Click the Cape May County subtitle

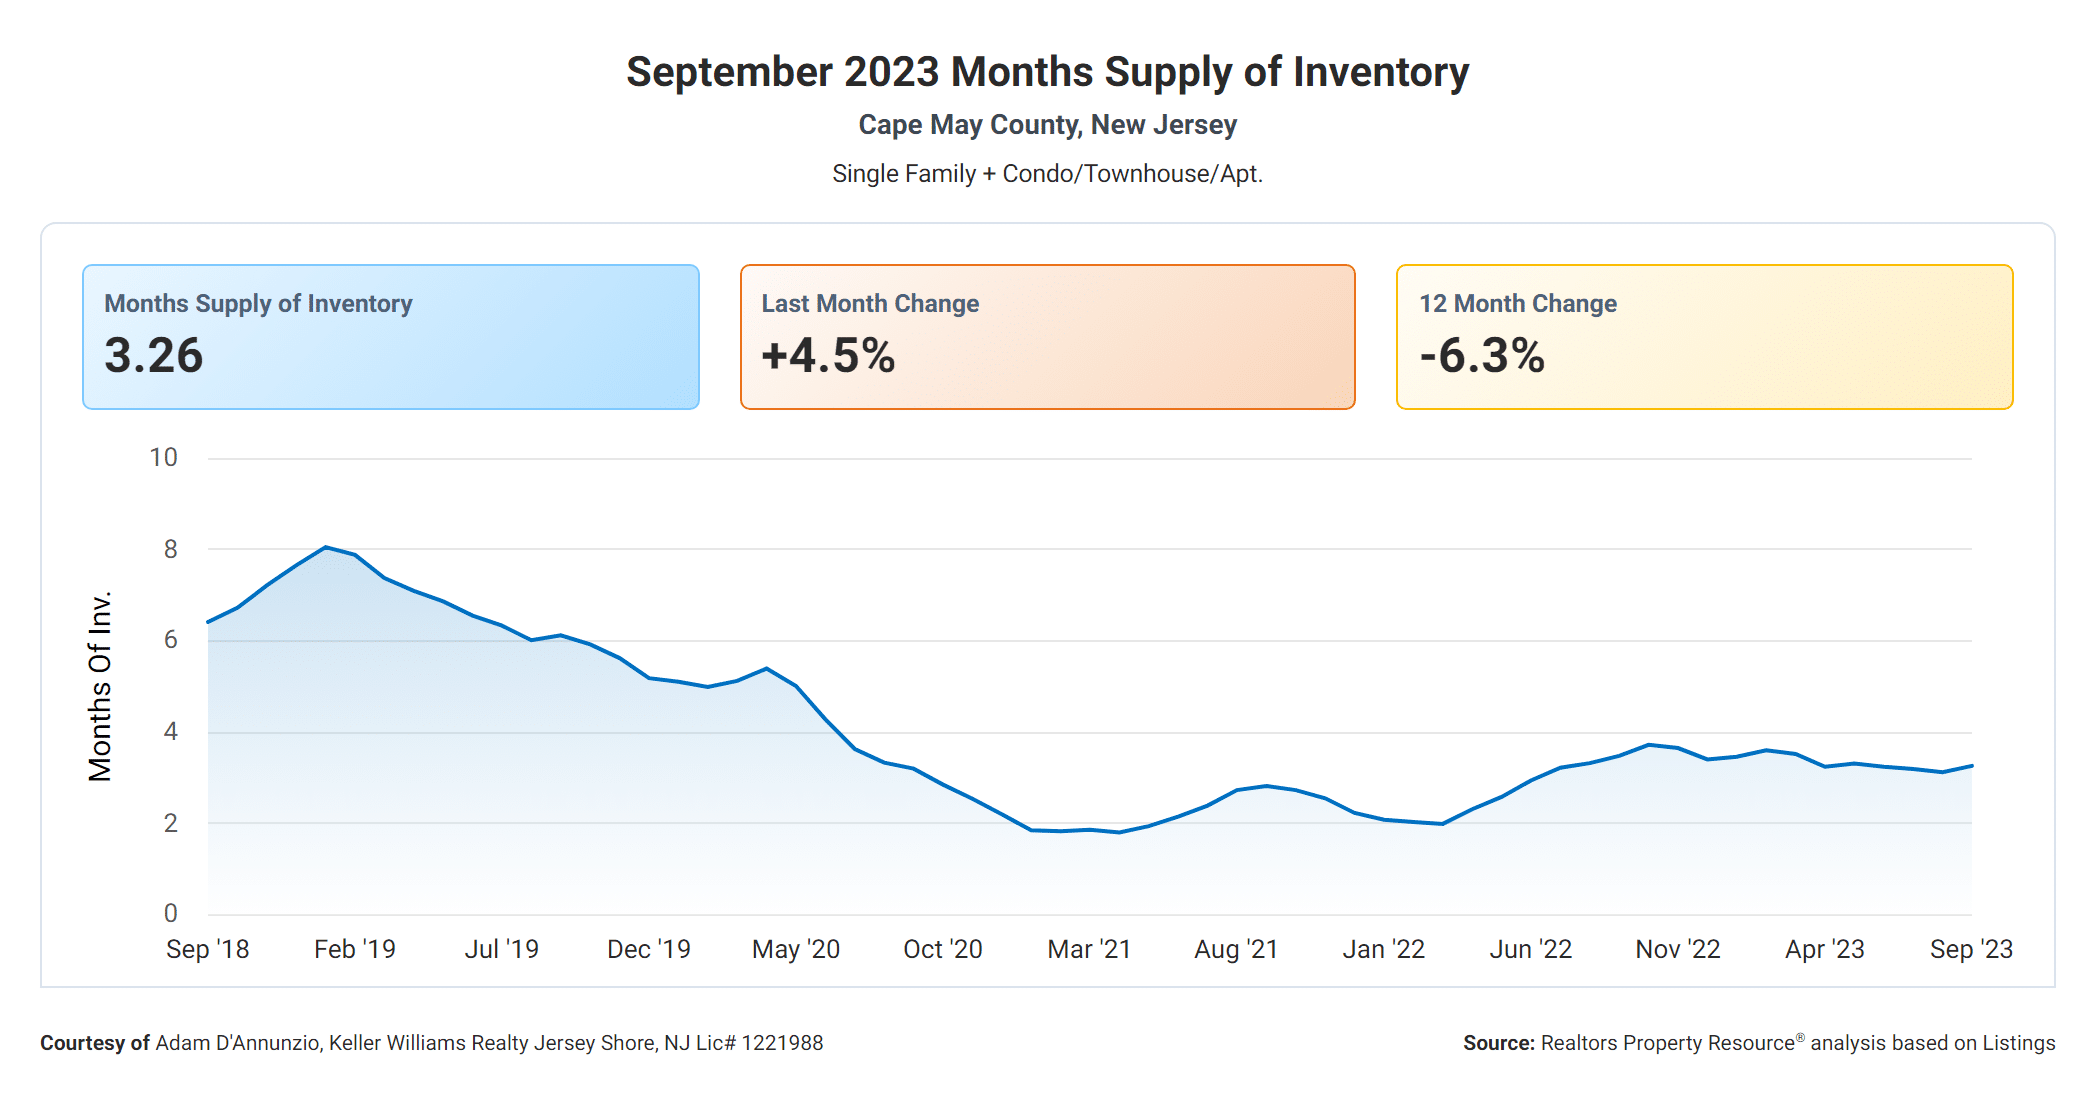click(1047, 125)
